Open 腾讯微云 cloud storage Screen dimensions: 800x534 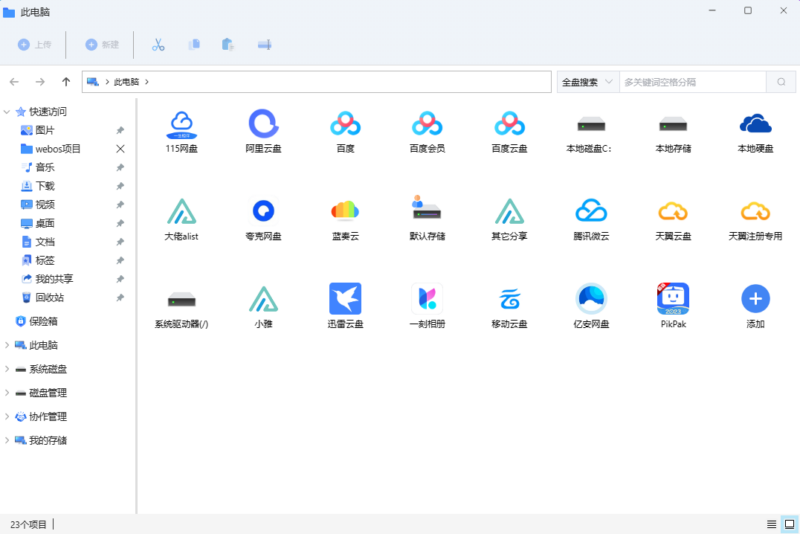point(591,212)
